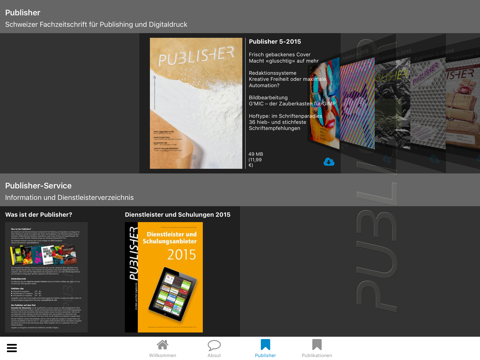Open the Publisher 5-2015 flour cover
Screen dimensions: 480x360
(x=196, y=103)
